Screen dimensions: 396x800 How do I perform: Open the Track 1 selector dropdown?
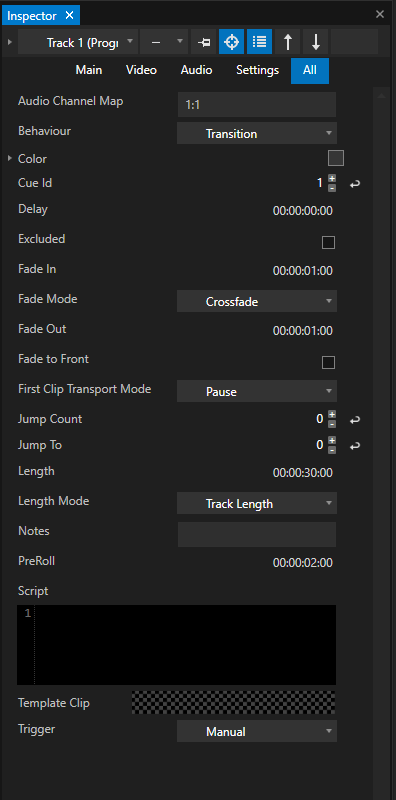point(78,42)
